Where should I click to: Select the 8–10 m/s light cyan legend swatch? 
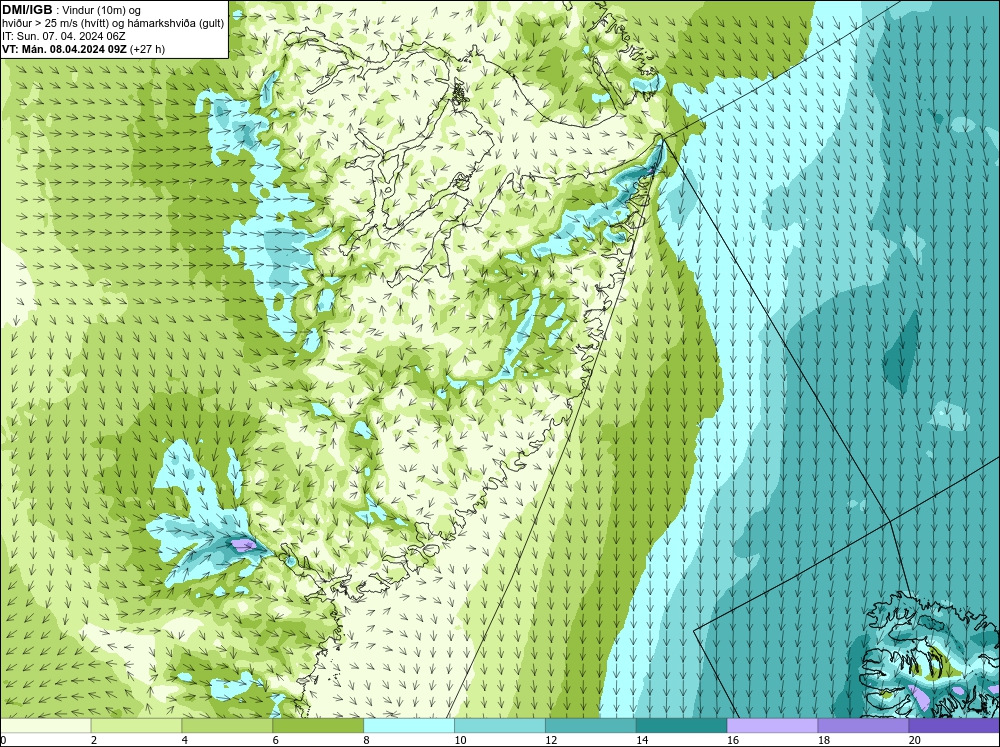pos(409,726)
